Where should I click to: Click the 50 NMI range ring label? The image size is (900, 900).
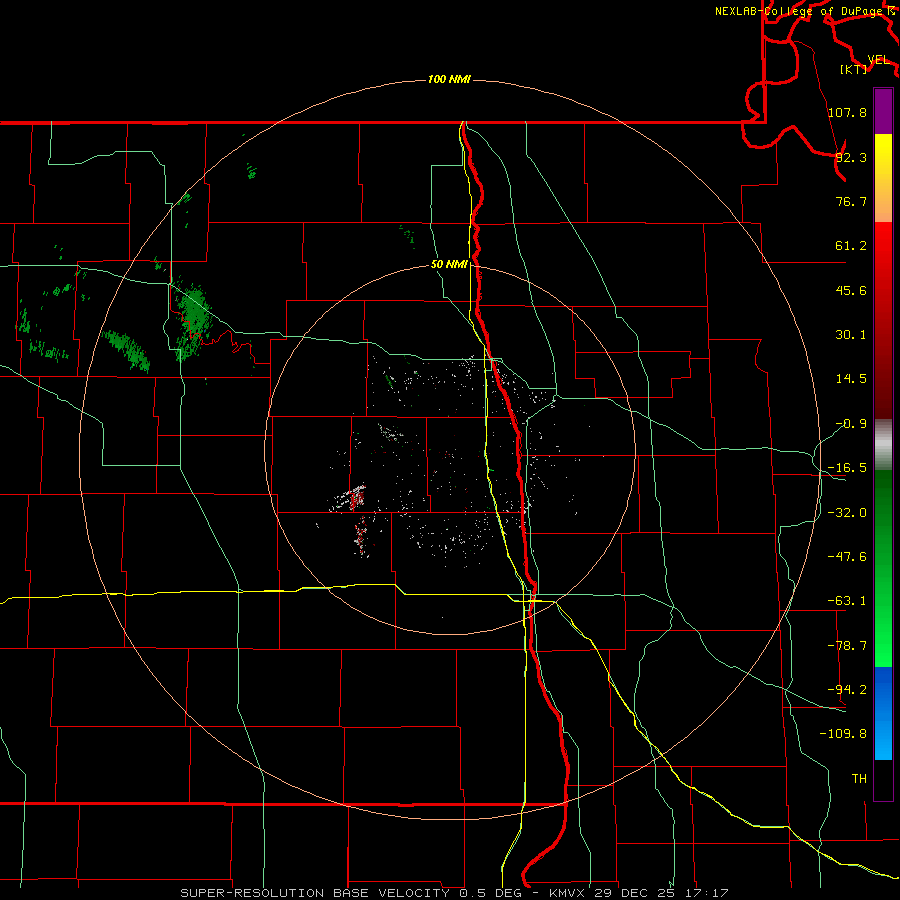449,264
